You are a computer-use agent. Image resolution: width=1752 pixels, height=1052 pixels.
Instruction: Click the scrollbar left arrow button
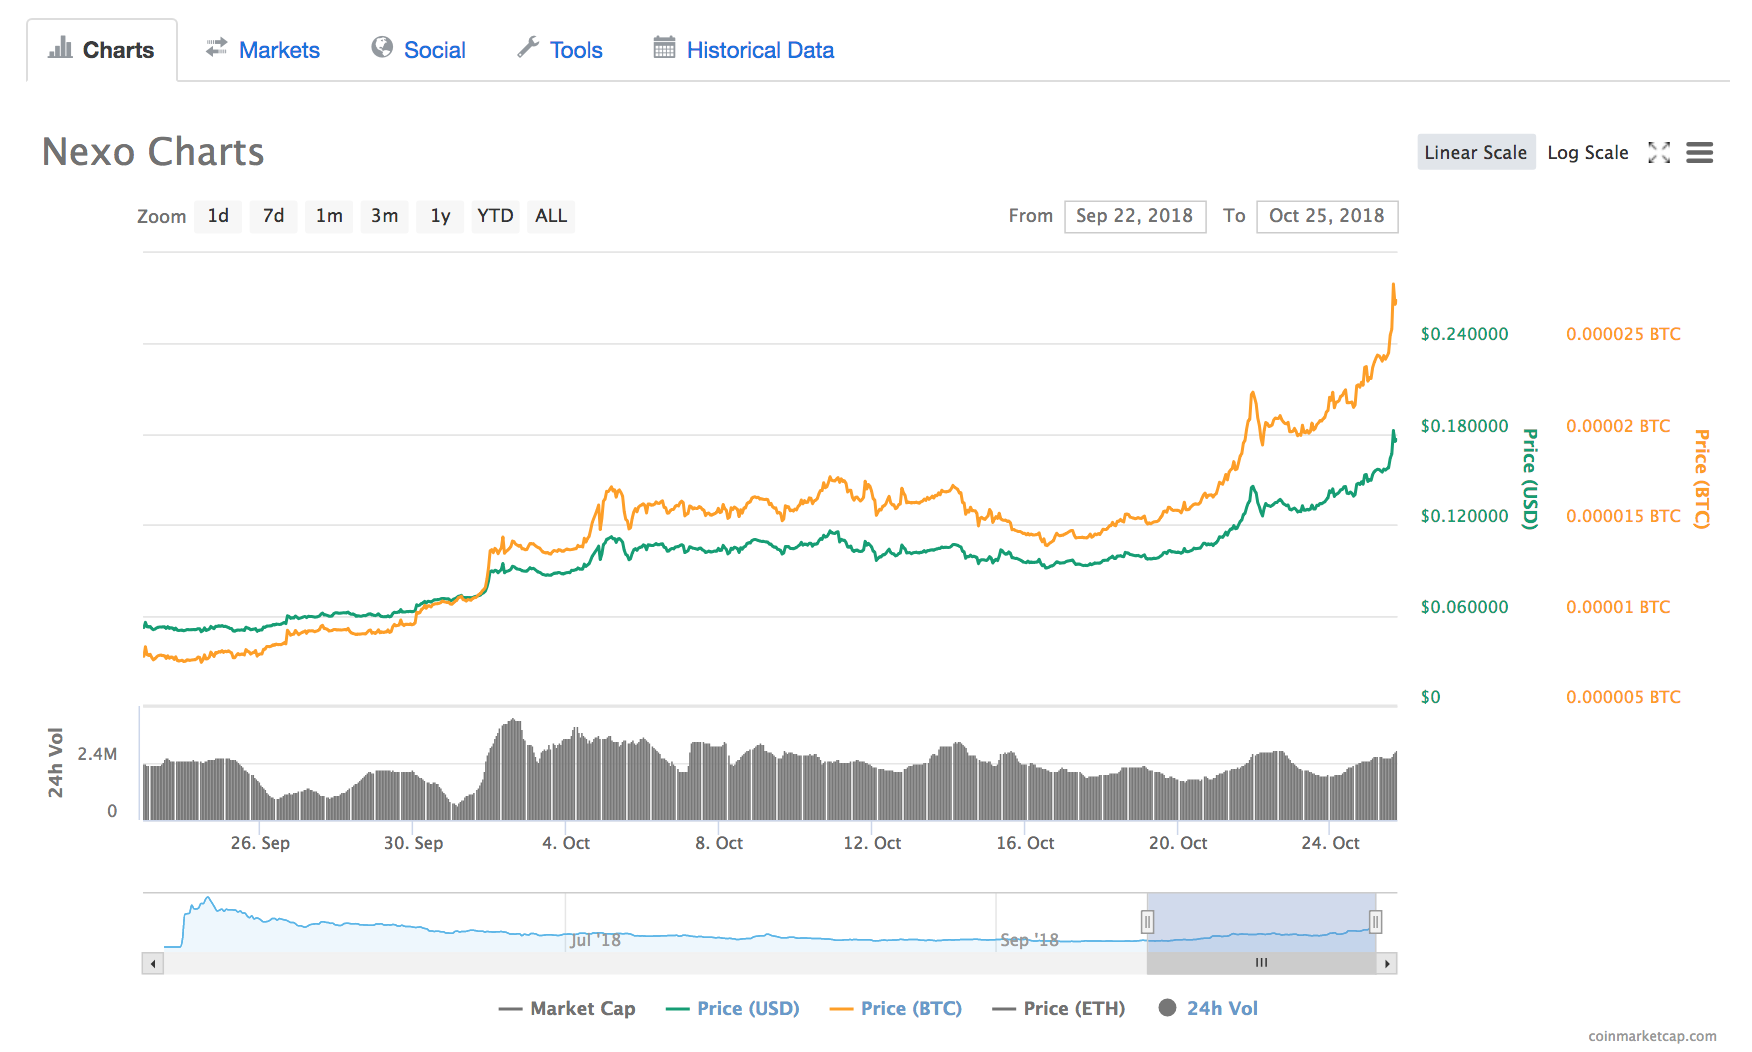[153, 964]
